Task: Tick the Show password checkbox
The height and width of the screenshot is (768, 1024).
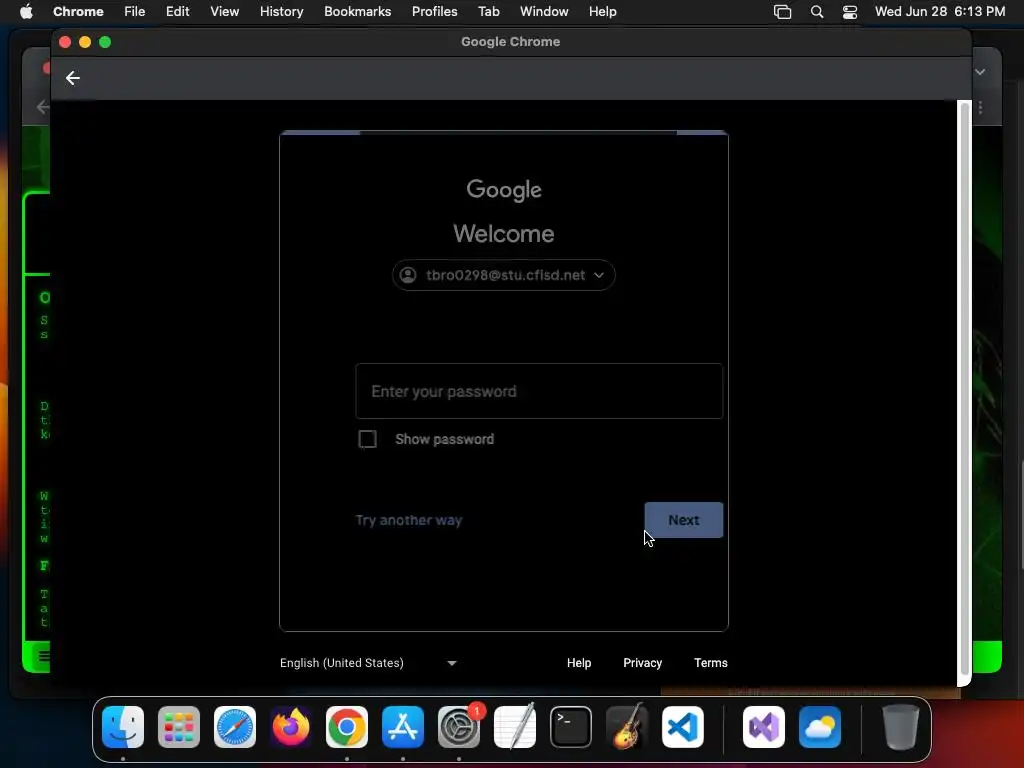Action: (368, 439)
